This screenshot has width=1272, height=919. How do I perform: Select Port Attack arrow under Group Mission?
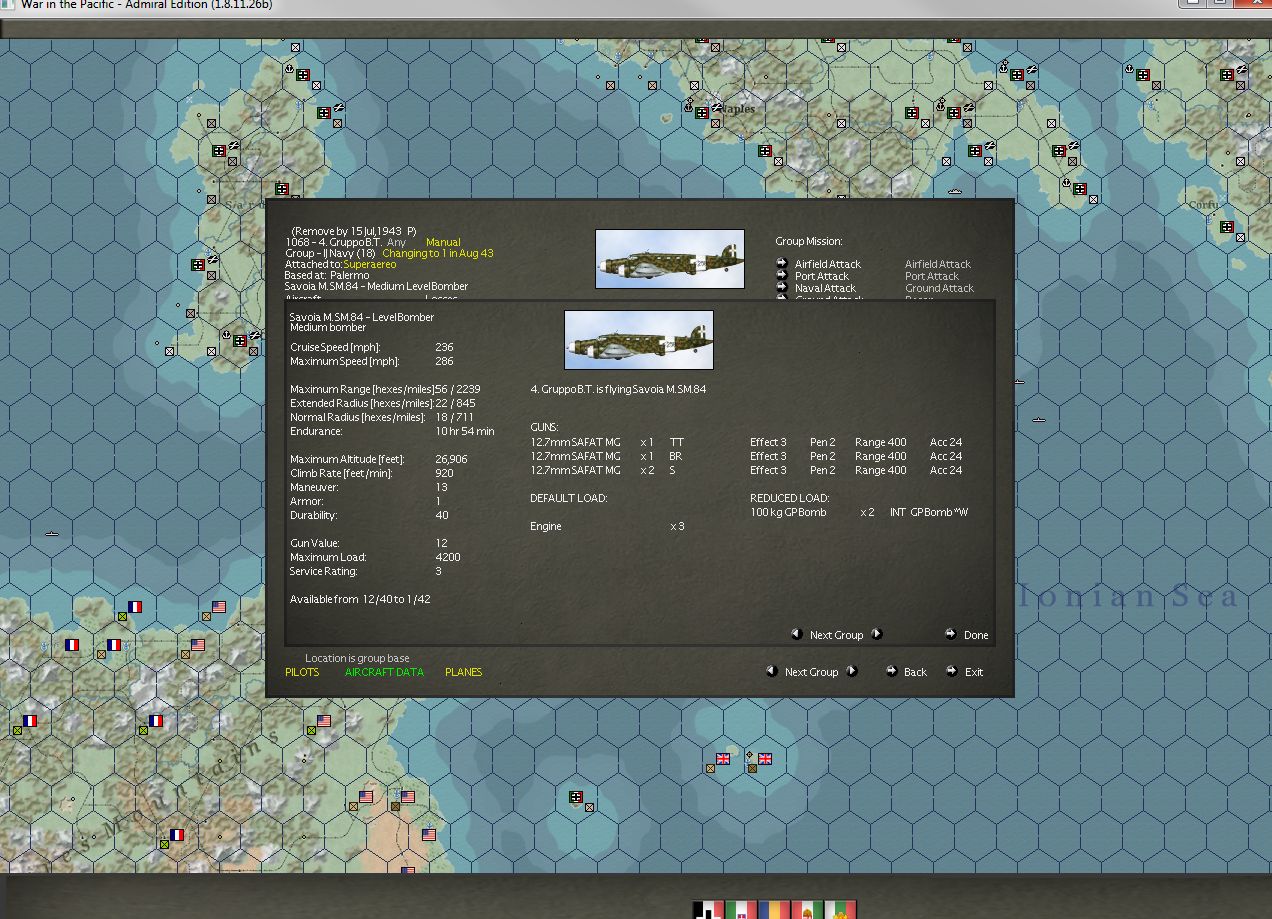coord(782,276)
